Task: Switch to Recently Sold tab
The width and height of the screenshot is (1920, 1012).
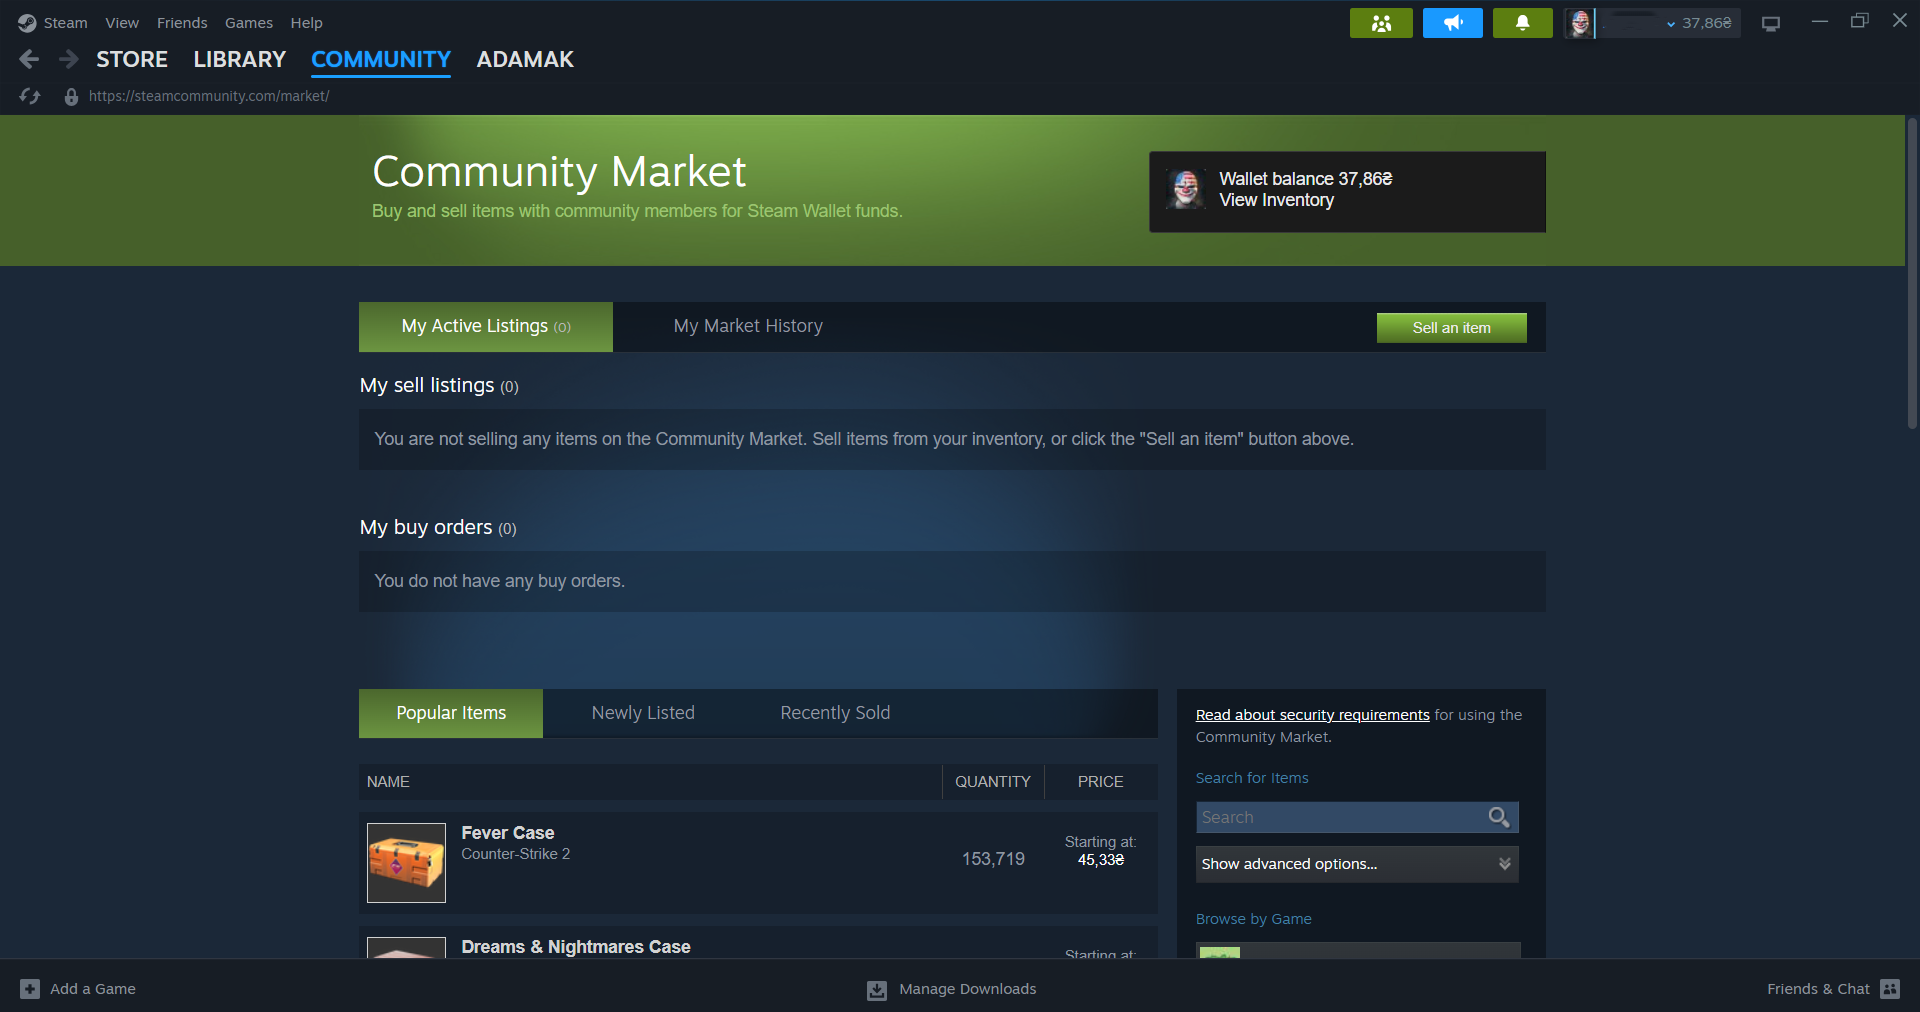Action: [x=835, y=713]
